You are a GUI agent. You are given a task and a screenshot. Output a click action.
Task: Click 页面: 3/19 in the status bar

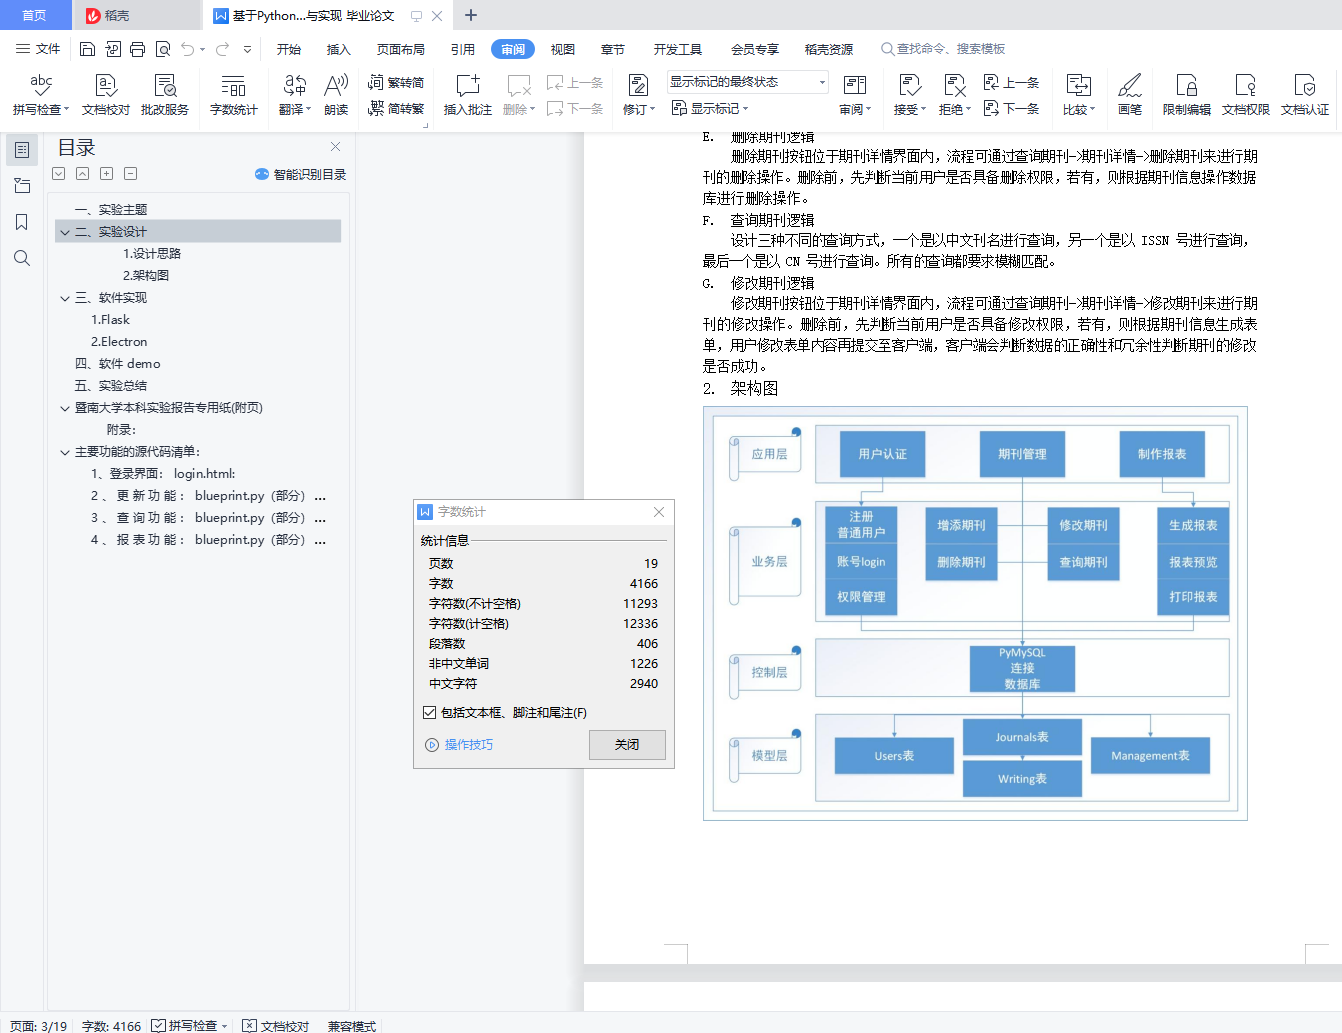tap(38, 1026)
